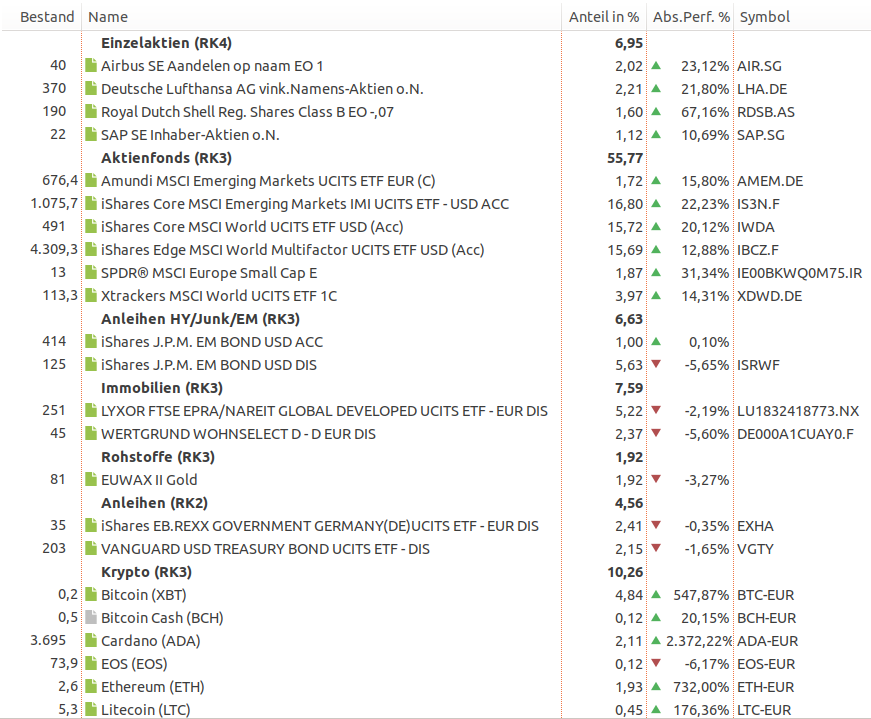
Task: Select the Anleihen HY/Junk/EM (RK3) category
Action: tap(436, 319)
